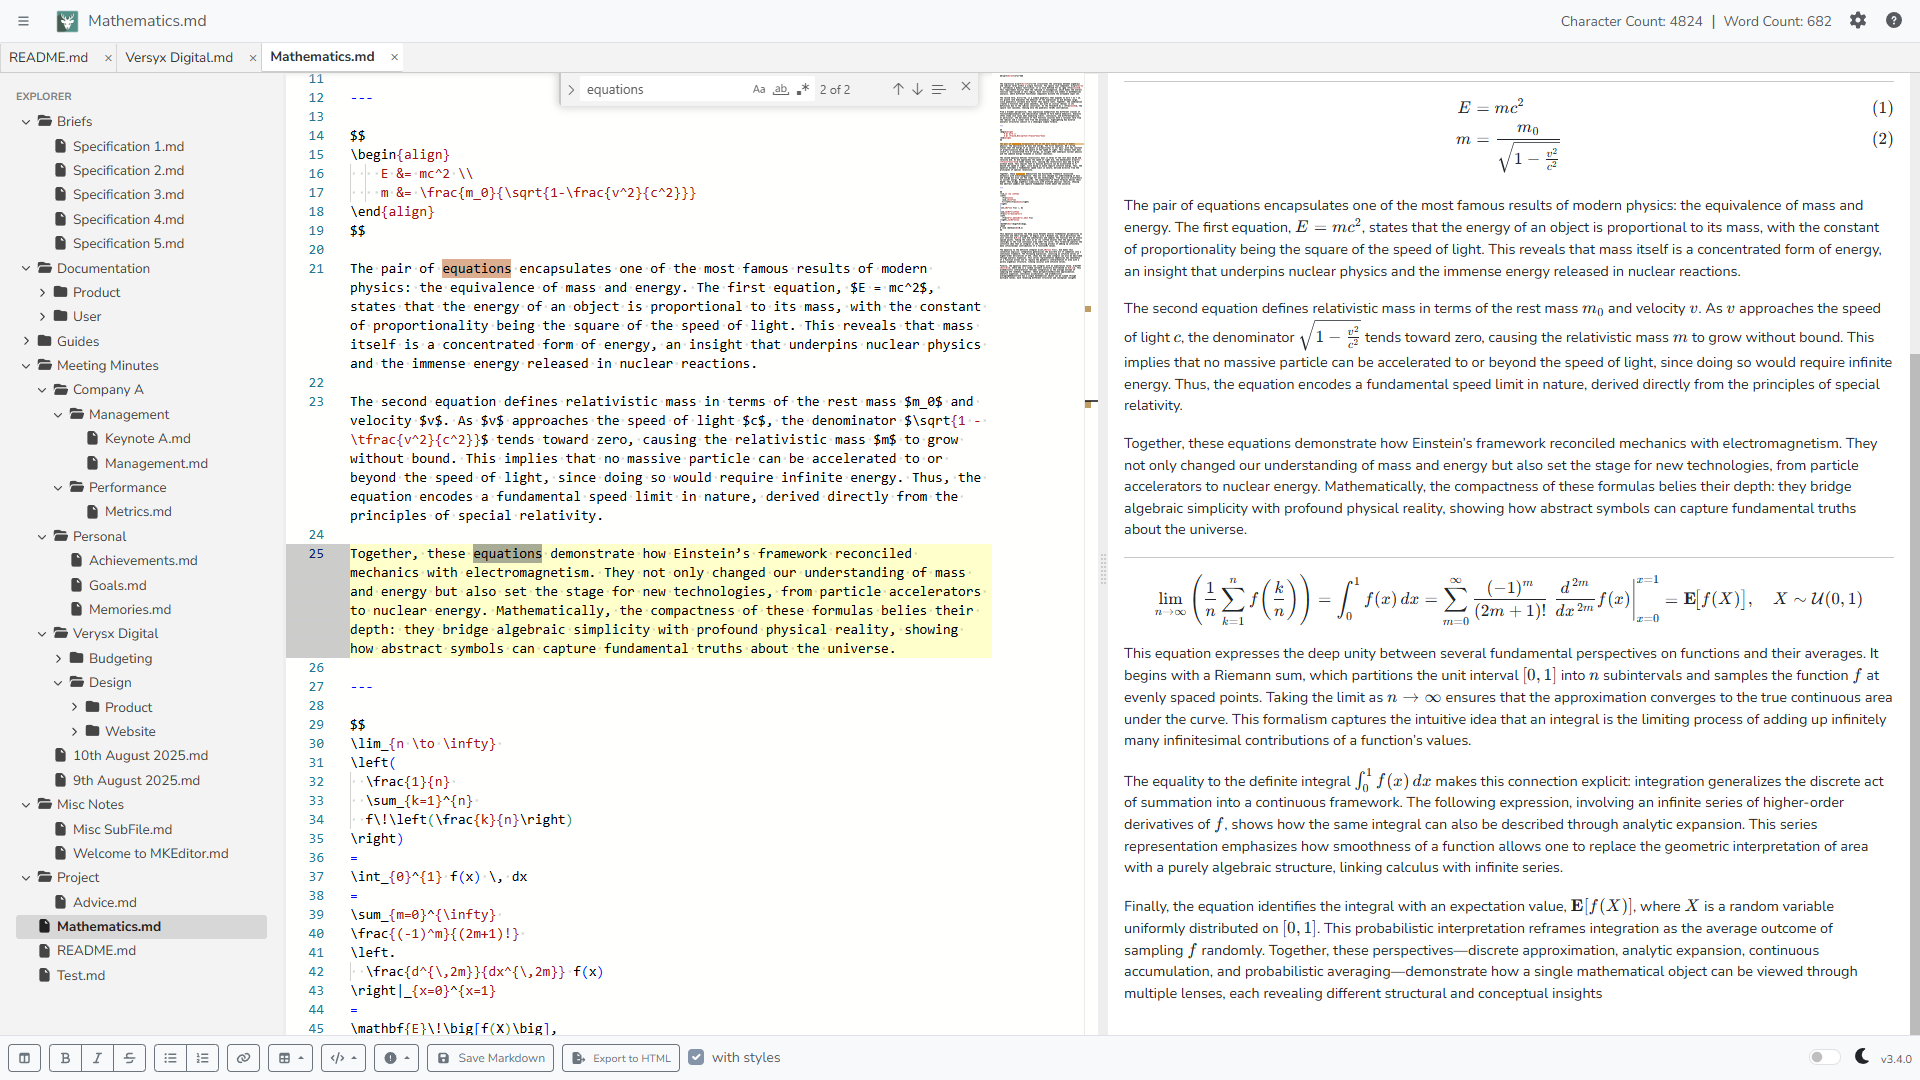The height and width of the screenshot is (1080, 1920).
Task: Collapse the Management folder
Action: pyautogui.click(x=58, y=415)
